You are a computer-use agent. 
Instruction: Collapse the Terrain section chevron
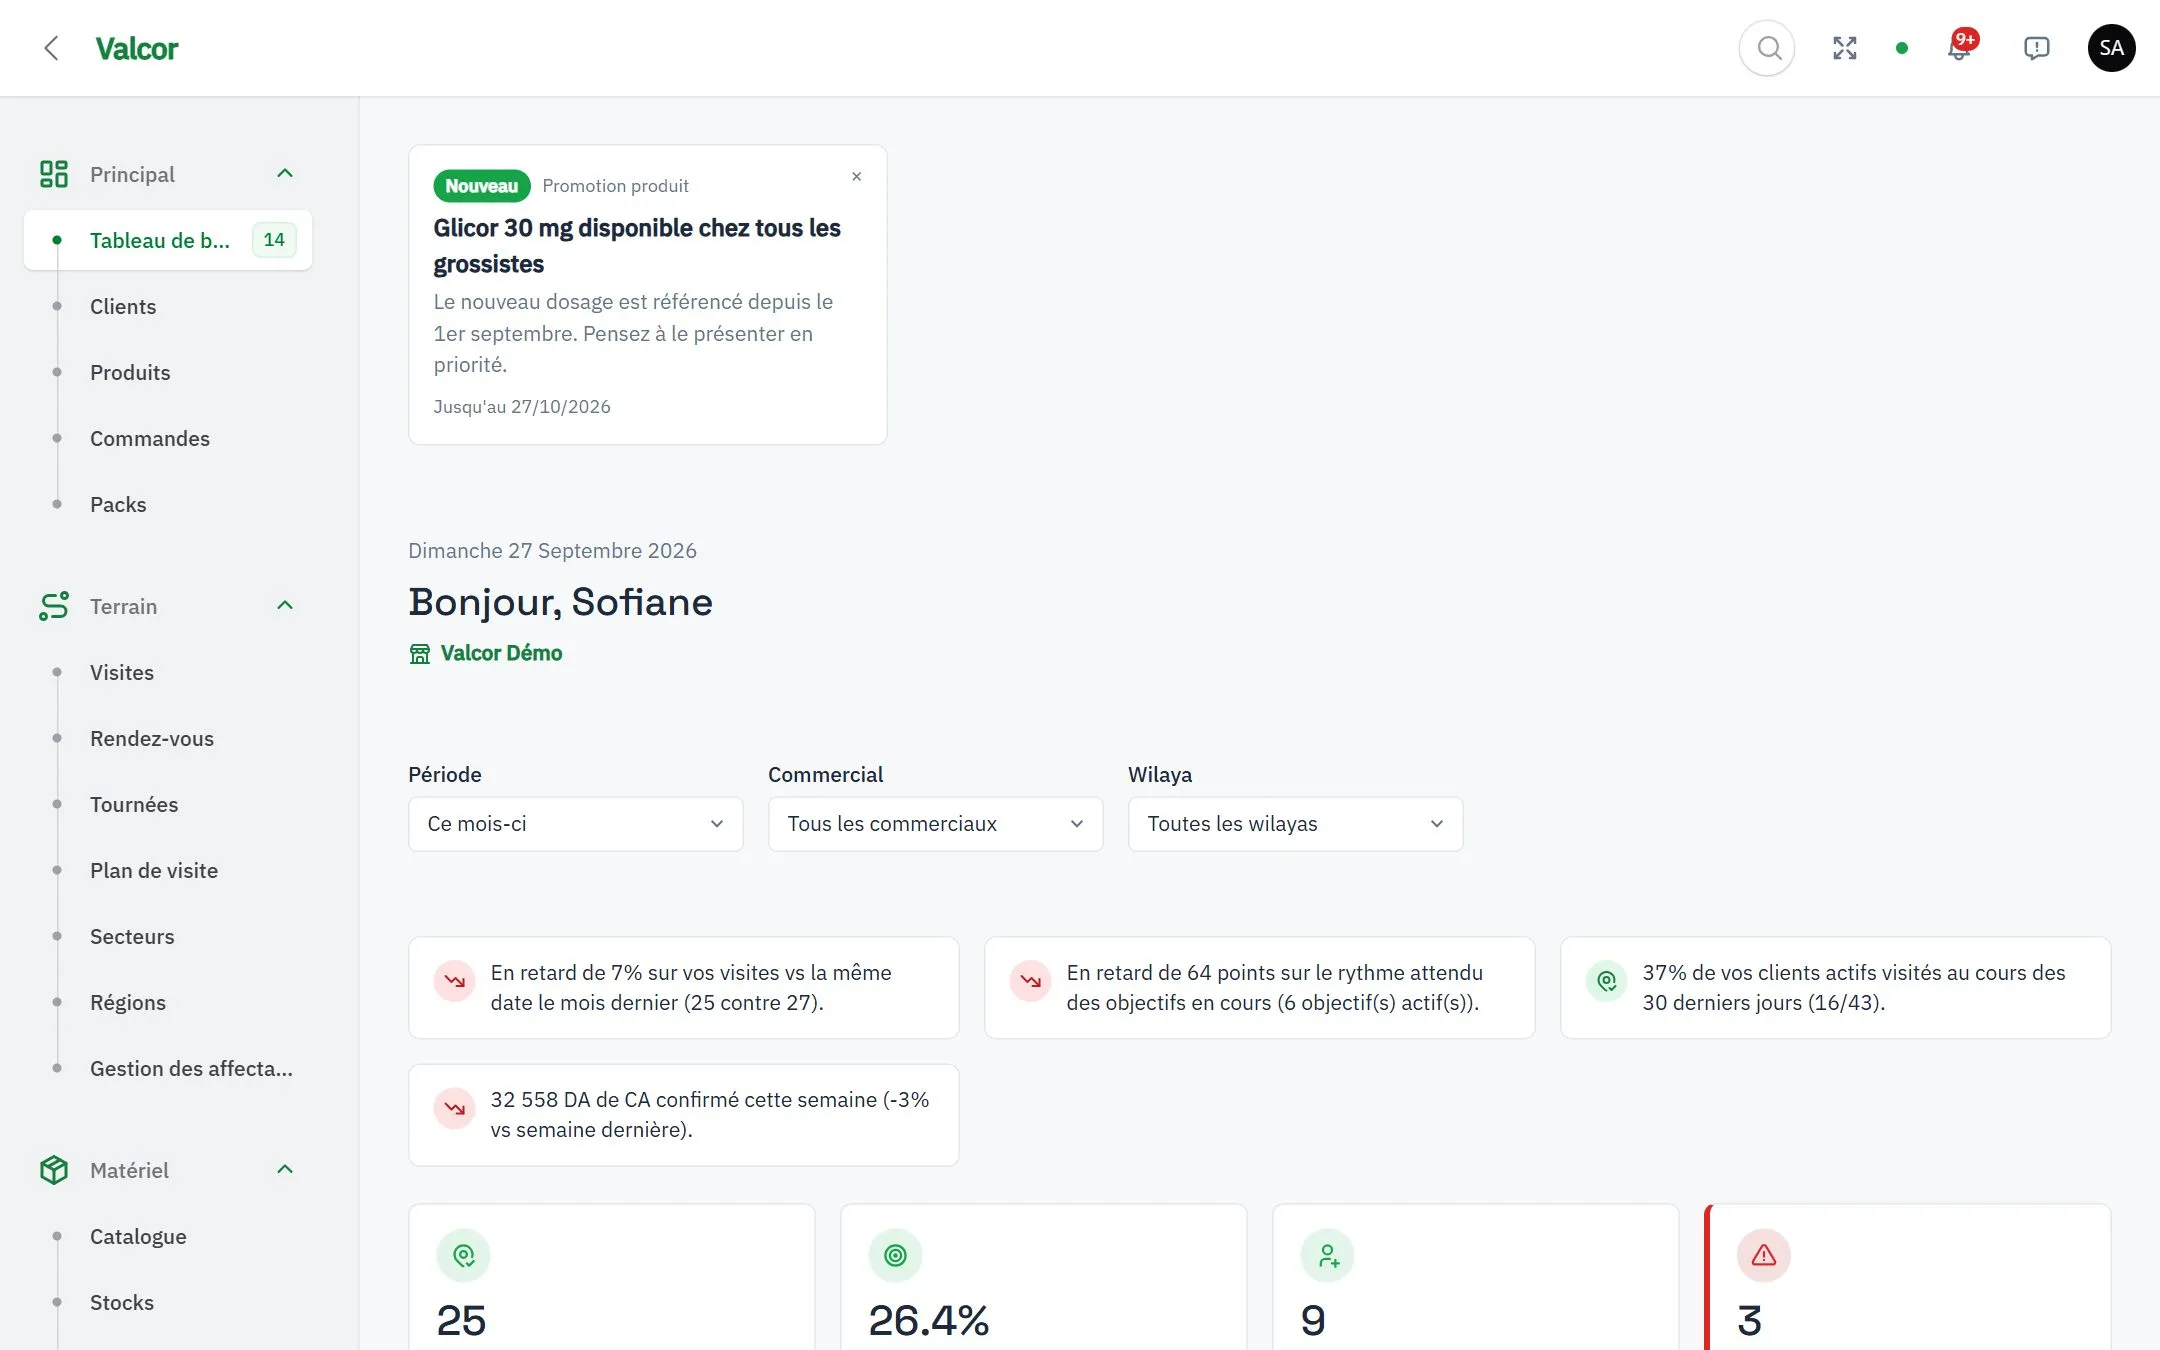tap(285, 606)
